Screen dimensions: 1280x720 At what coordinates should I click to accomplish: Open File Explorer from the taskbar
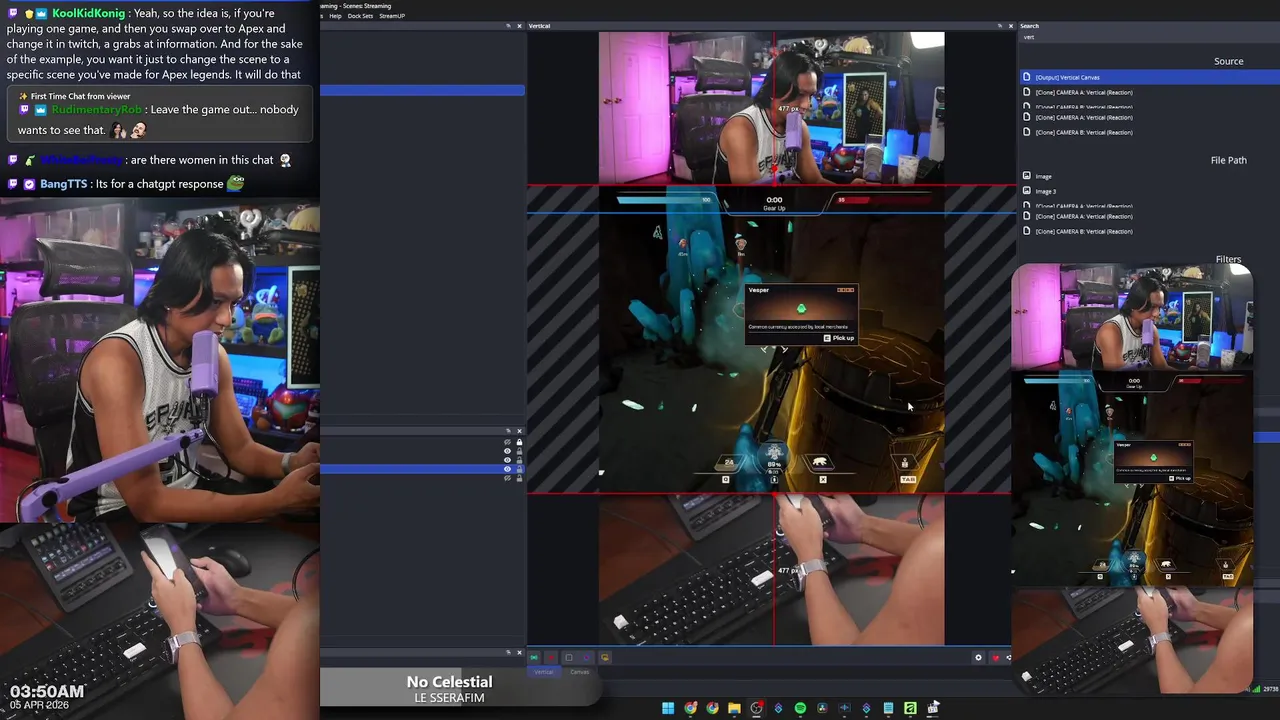[734, 708]
